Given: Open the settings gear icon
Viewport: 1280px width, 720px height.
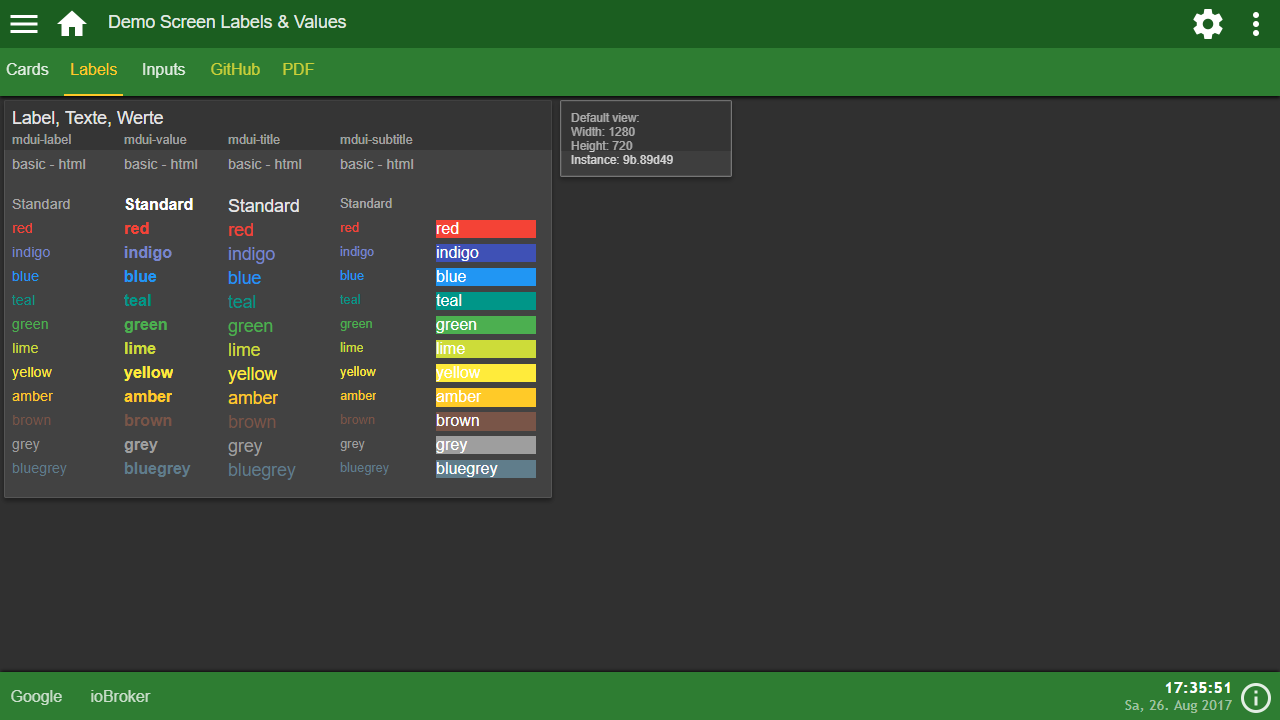Looking at the screenshot, I should point(1208,24).
